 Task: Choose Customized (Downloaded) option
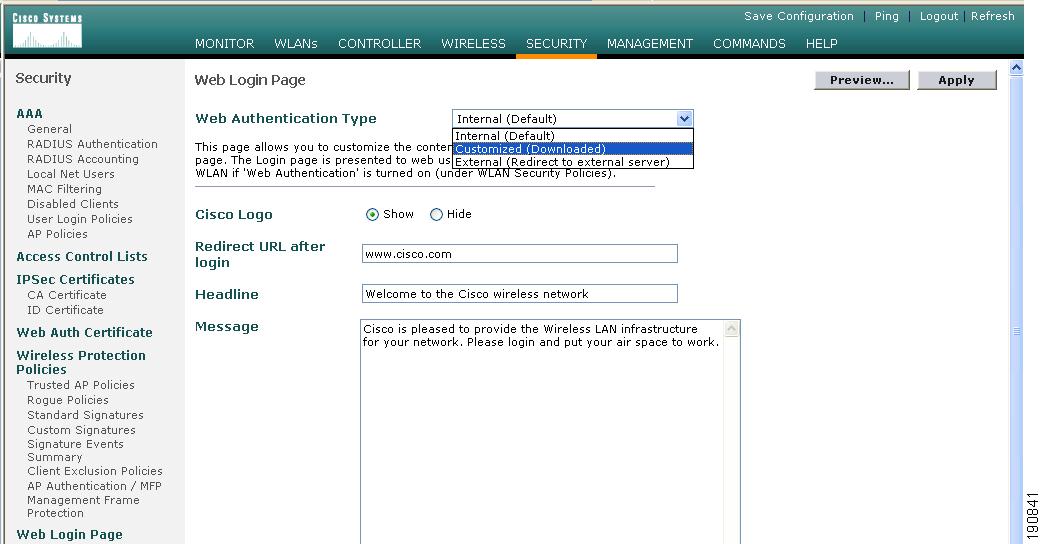tap(572, 149)
